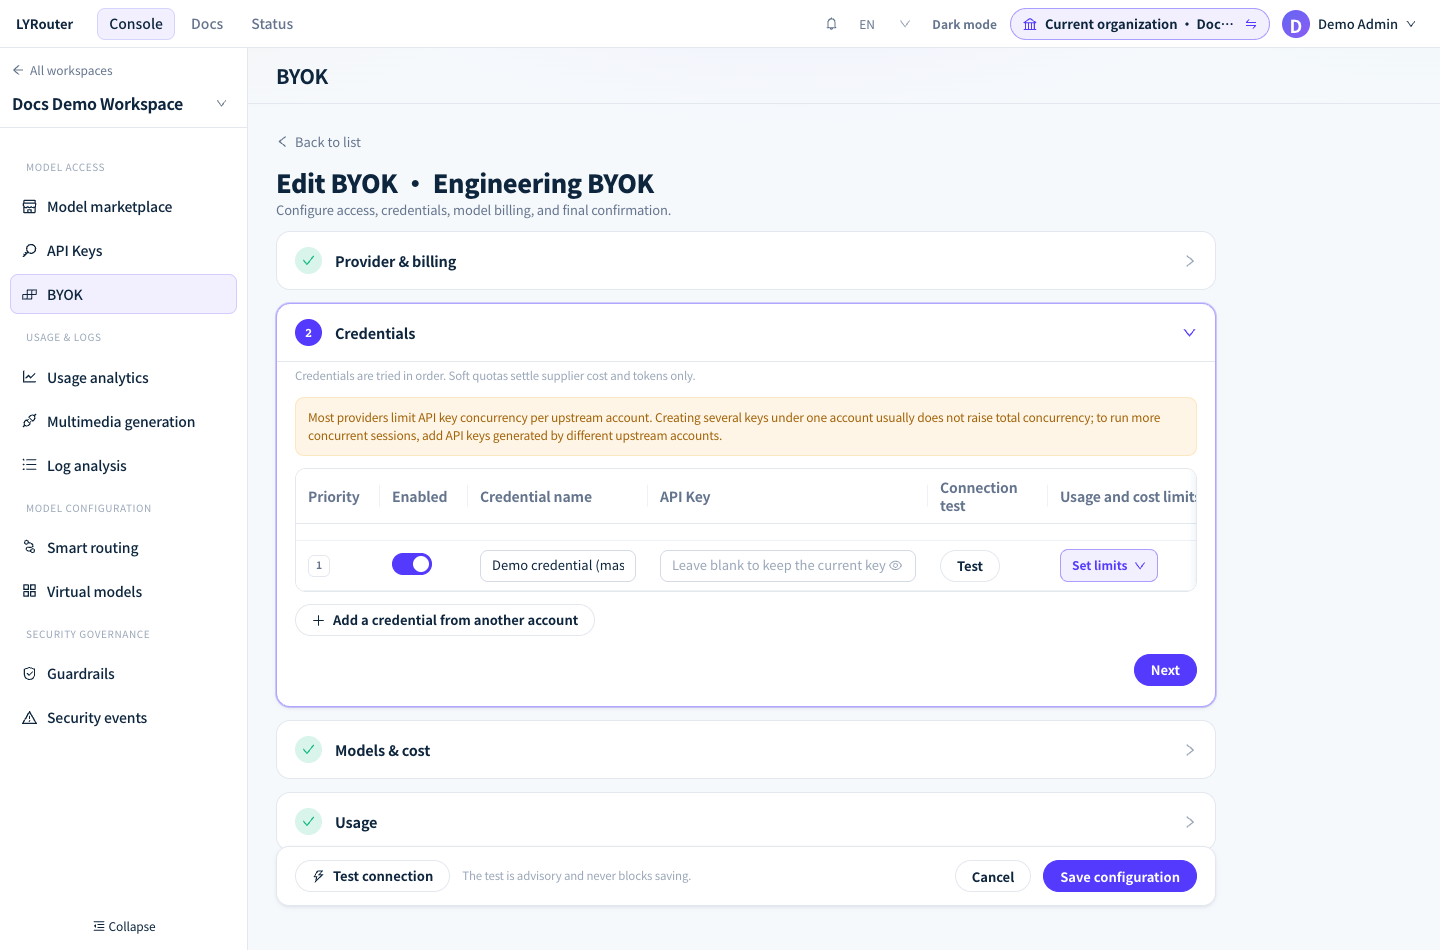Screen dimensions: 1440x950
Task: Expand the Usage section chevron
Action: tap(1190, 822)
